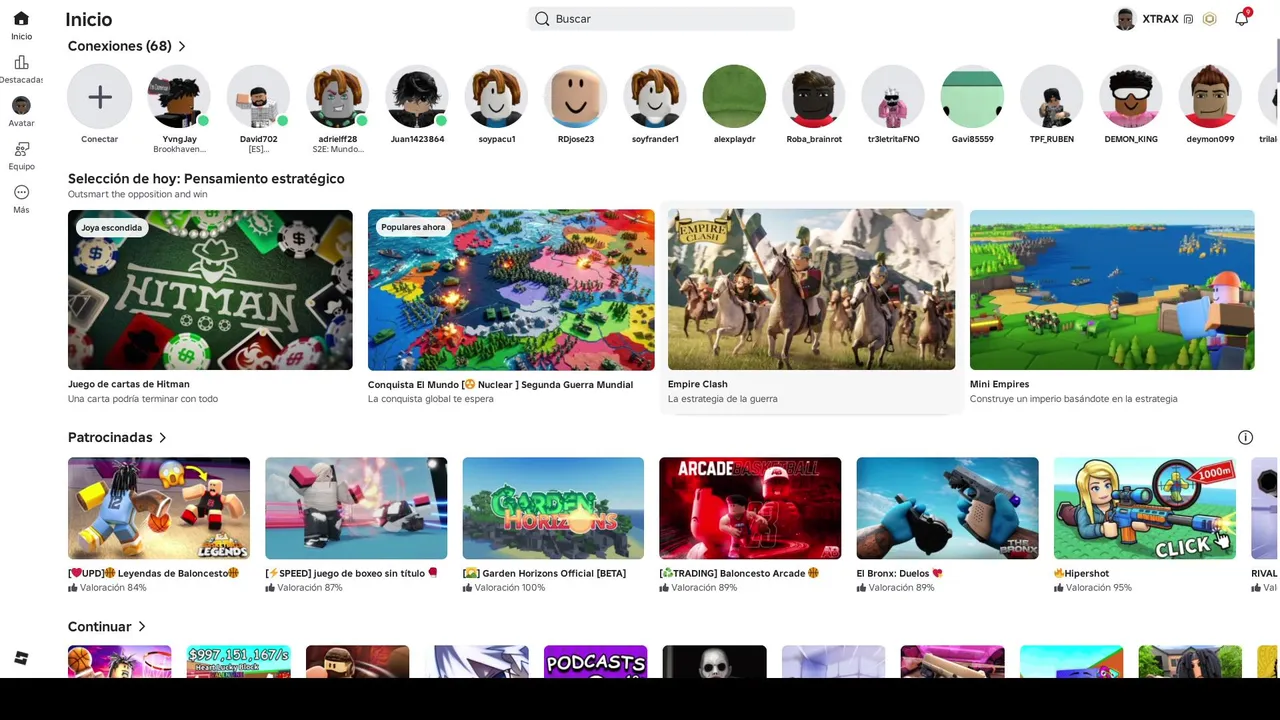Open the Equipo sidebar icon
The height and width of the screenshot is (720, 1280).
coord(21,149)
